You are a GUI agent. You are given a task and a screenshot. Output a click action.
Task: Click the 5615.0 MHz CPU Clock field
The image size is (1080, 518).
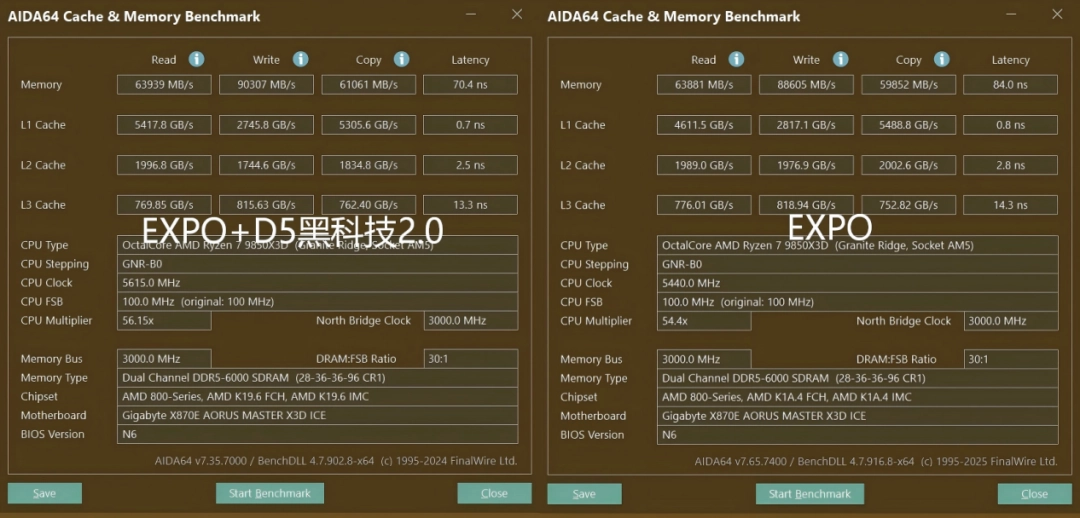click(317, 283)
